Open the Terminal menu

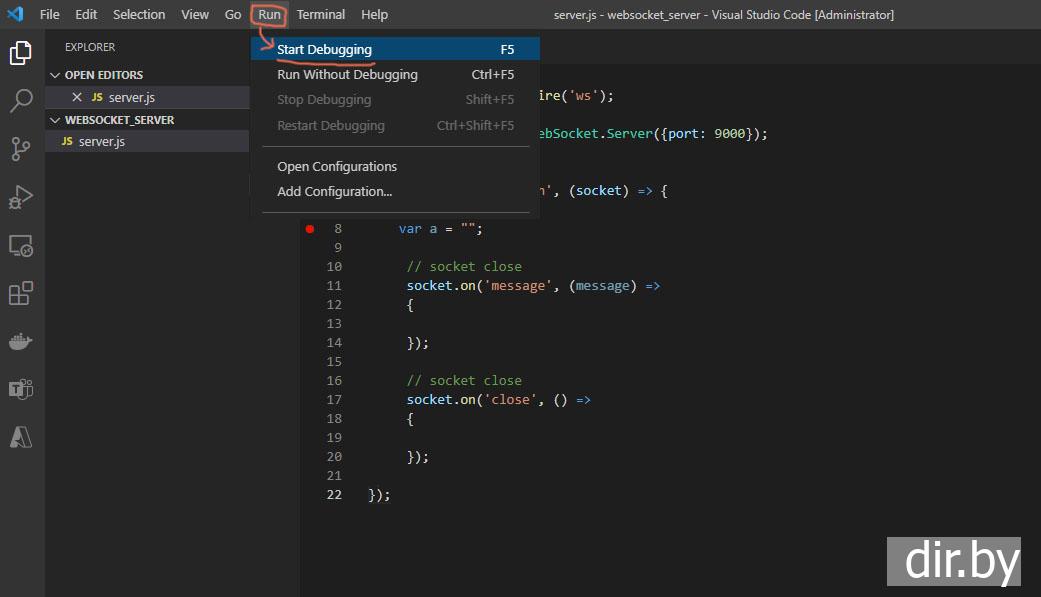320,15
